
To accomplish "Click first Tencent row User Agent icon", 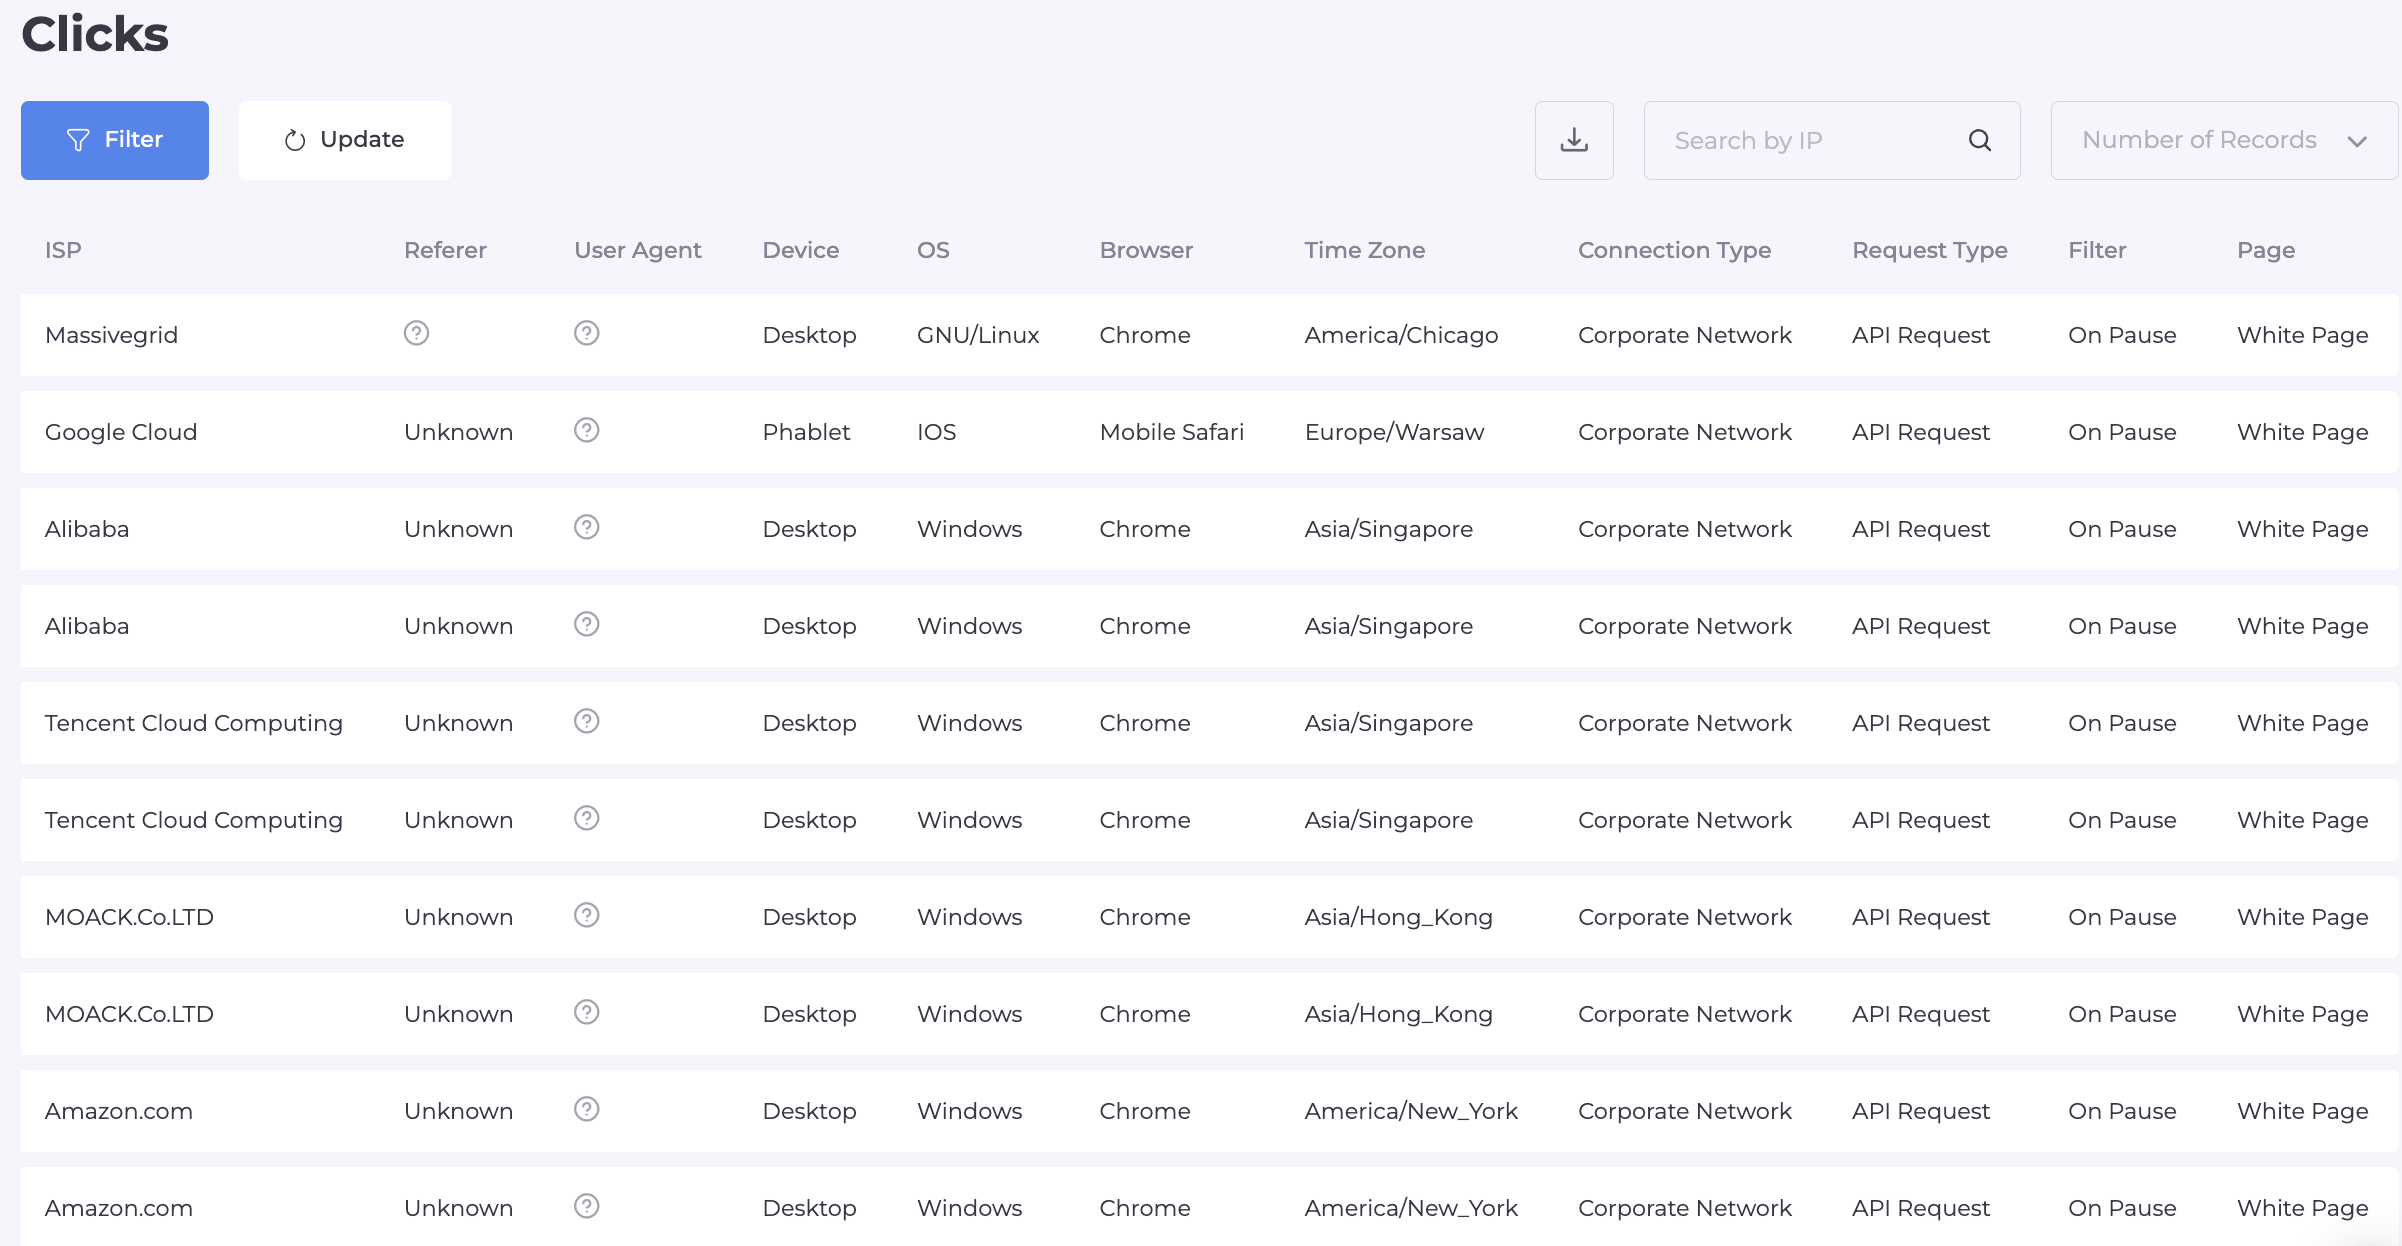I will tap(586, 721).
